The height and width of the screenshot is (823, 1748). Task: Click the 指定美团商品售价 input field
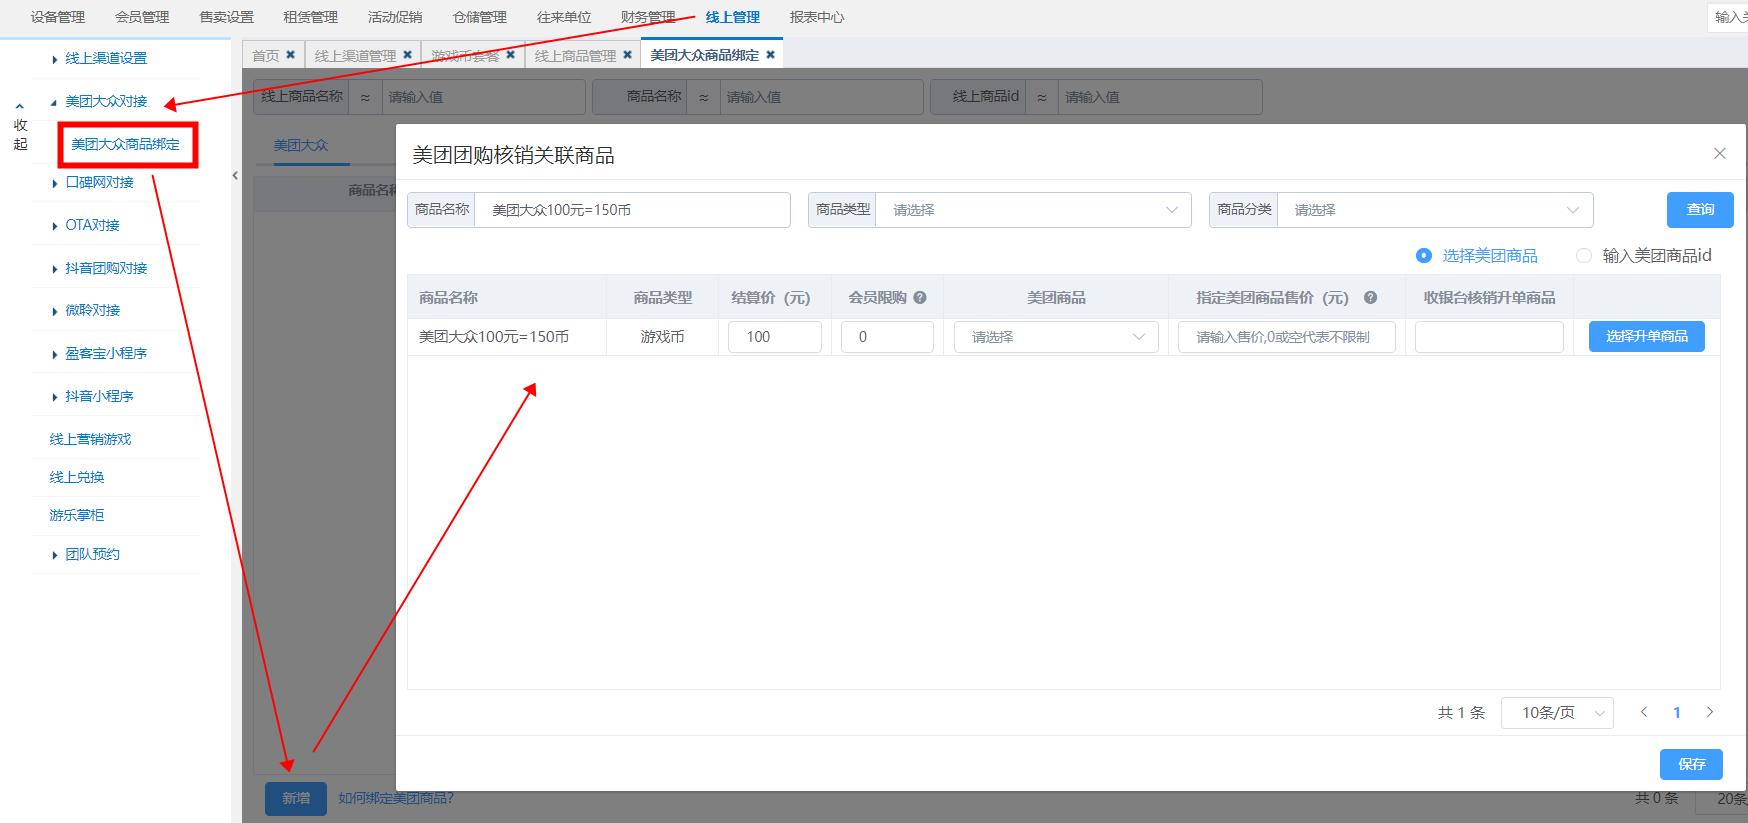(1287, 337)
